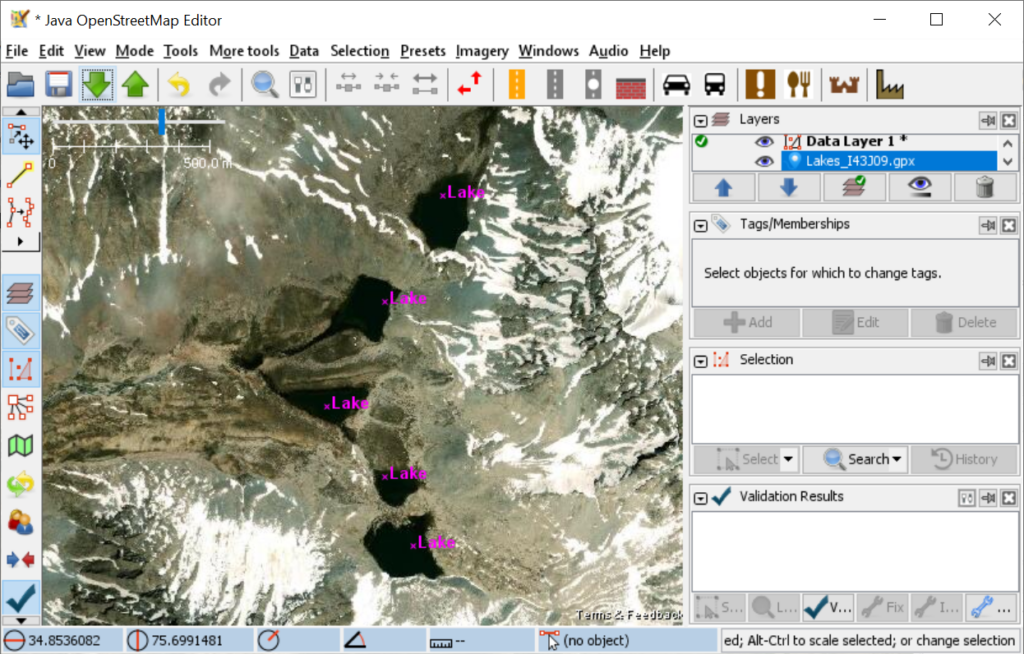Toggle the command stack sidebar icon
The image size is (1024, 654).
(21, 483)
